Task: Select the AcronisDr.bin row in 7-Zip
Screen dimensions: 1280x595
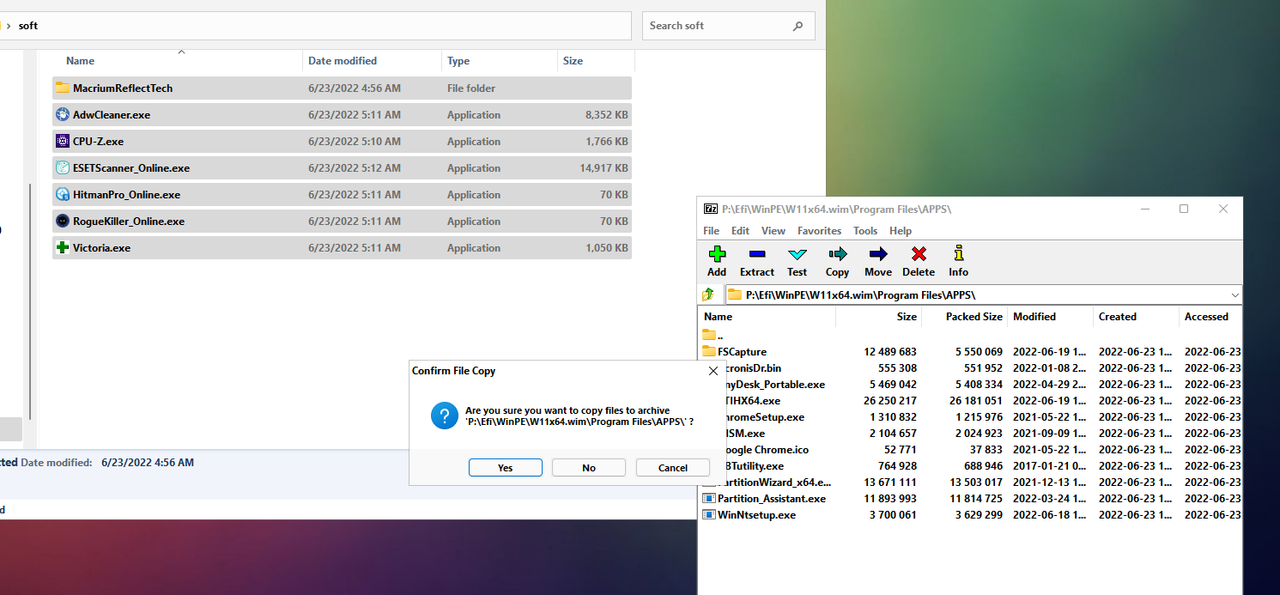Action: pos(970,368)
